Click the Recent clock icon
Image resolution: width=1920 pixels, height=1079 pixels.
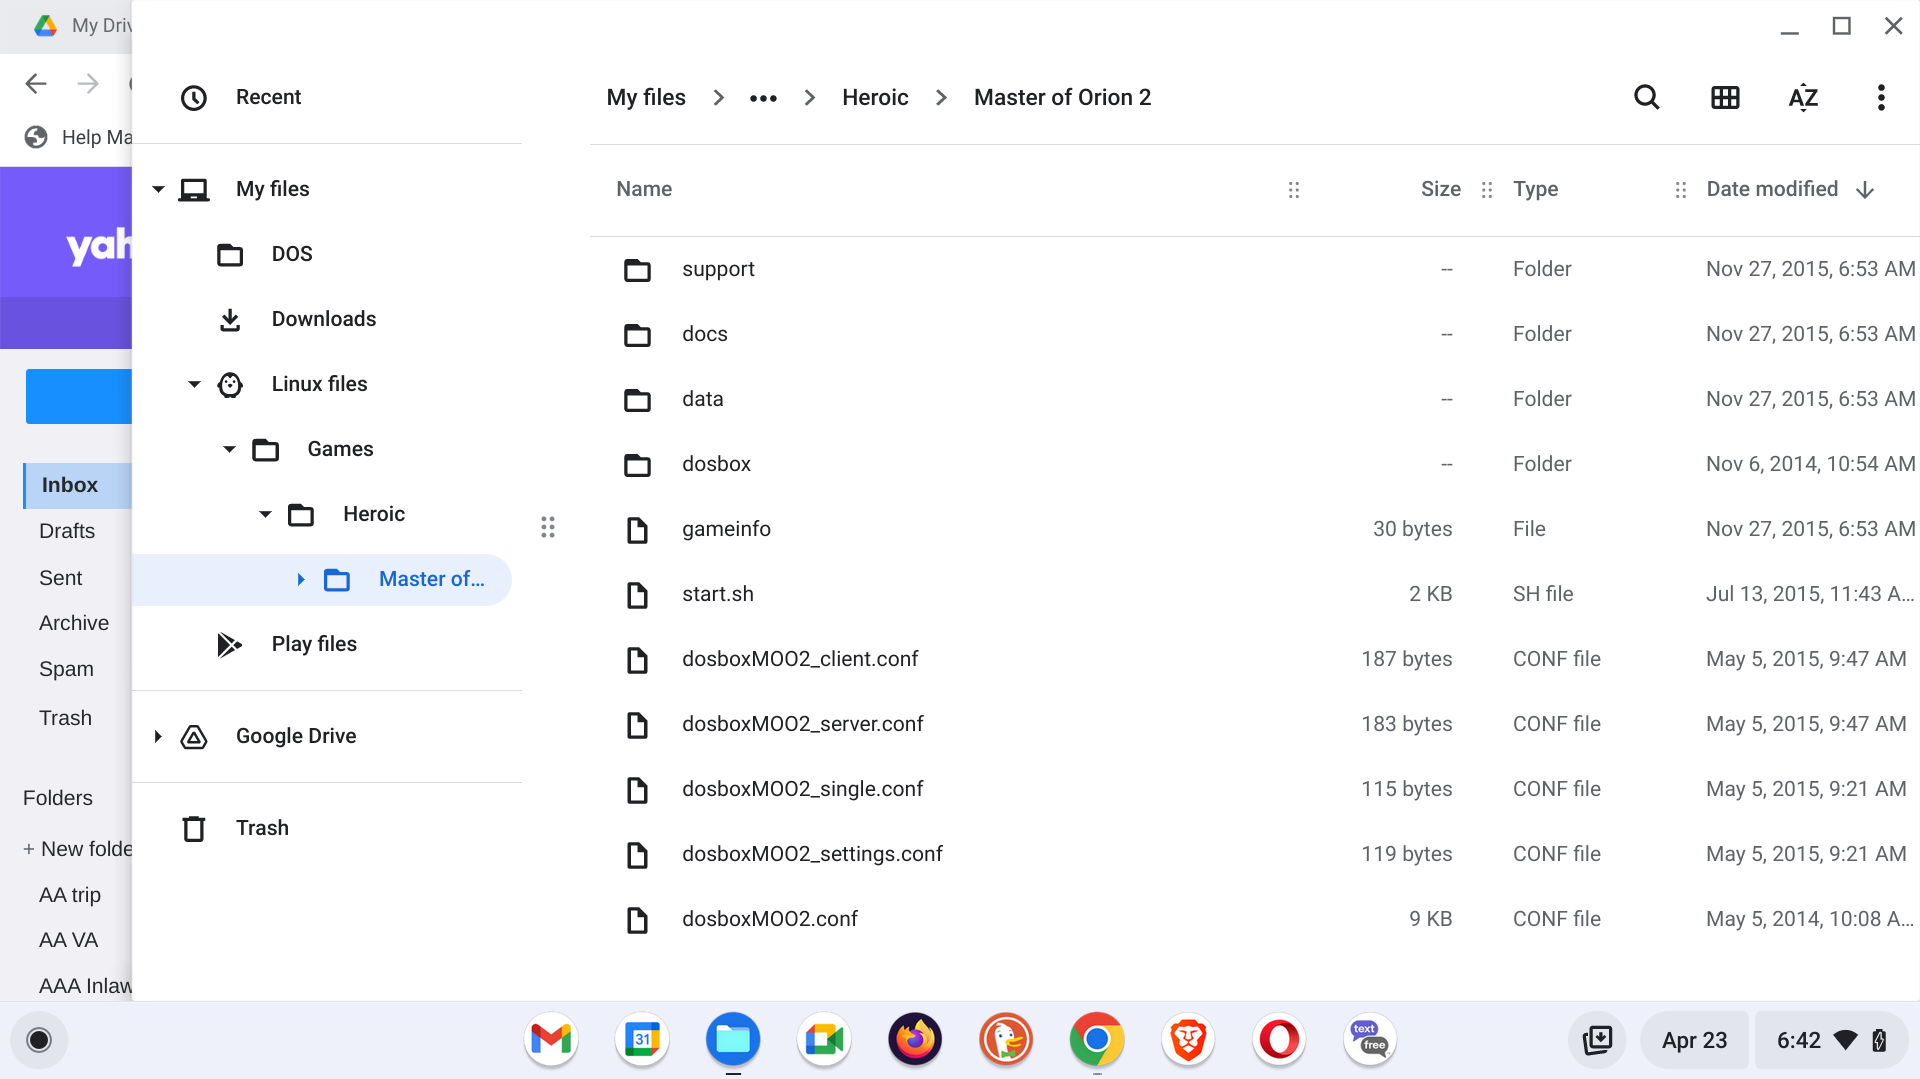tap(193, 97)
